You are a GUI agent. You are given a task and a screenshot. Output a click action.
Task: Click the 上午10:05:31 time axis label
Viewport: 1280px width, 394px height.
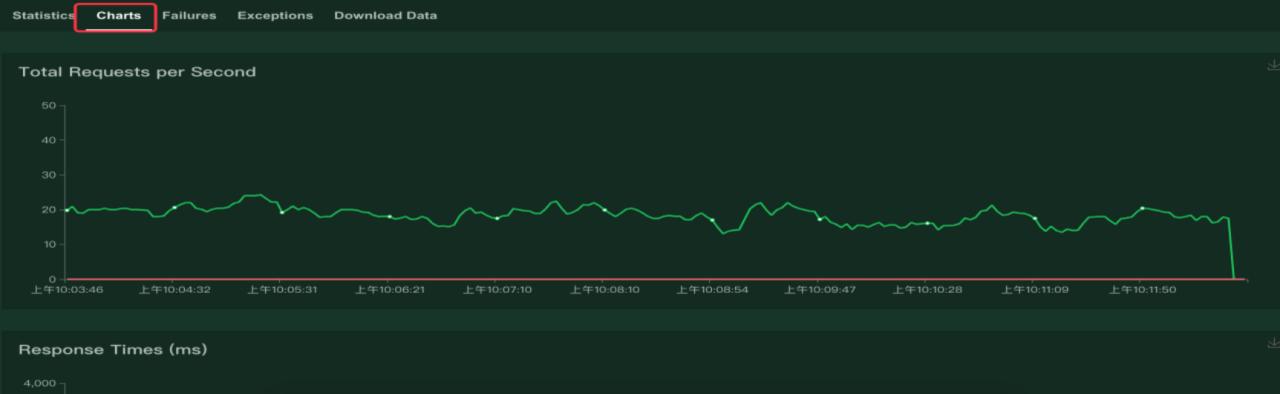[x=282, y=290]
